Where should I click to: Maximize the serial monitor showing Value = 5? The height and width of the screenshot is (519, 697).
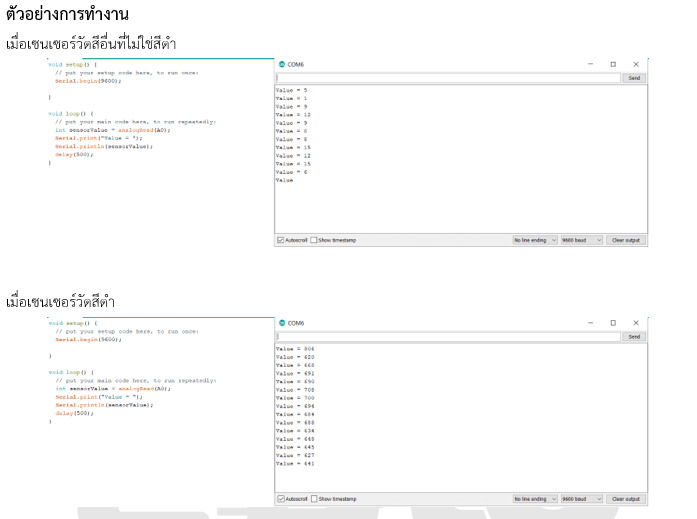613,64
